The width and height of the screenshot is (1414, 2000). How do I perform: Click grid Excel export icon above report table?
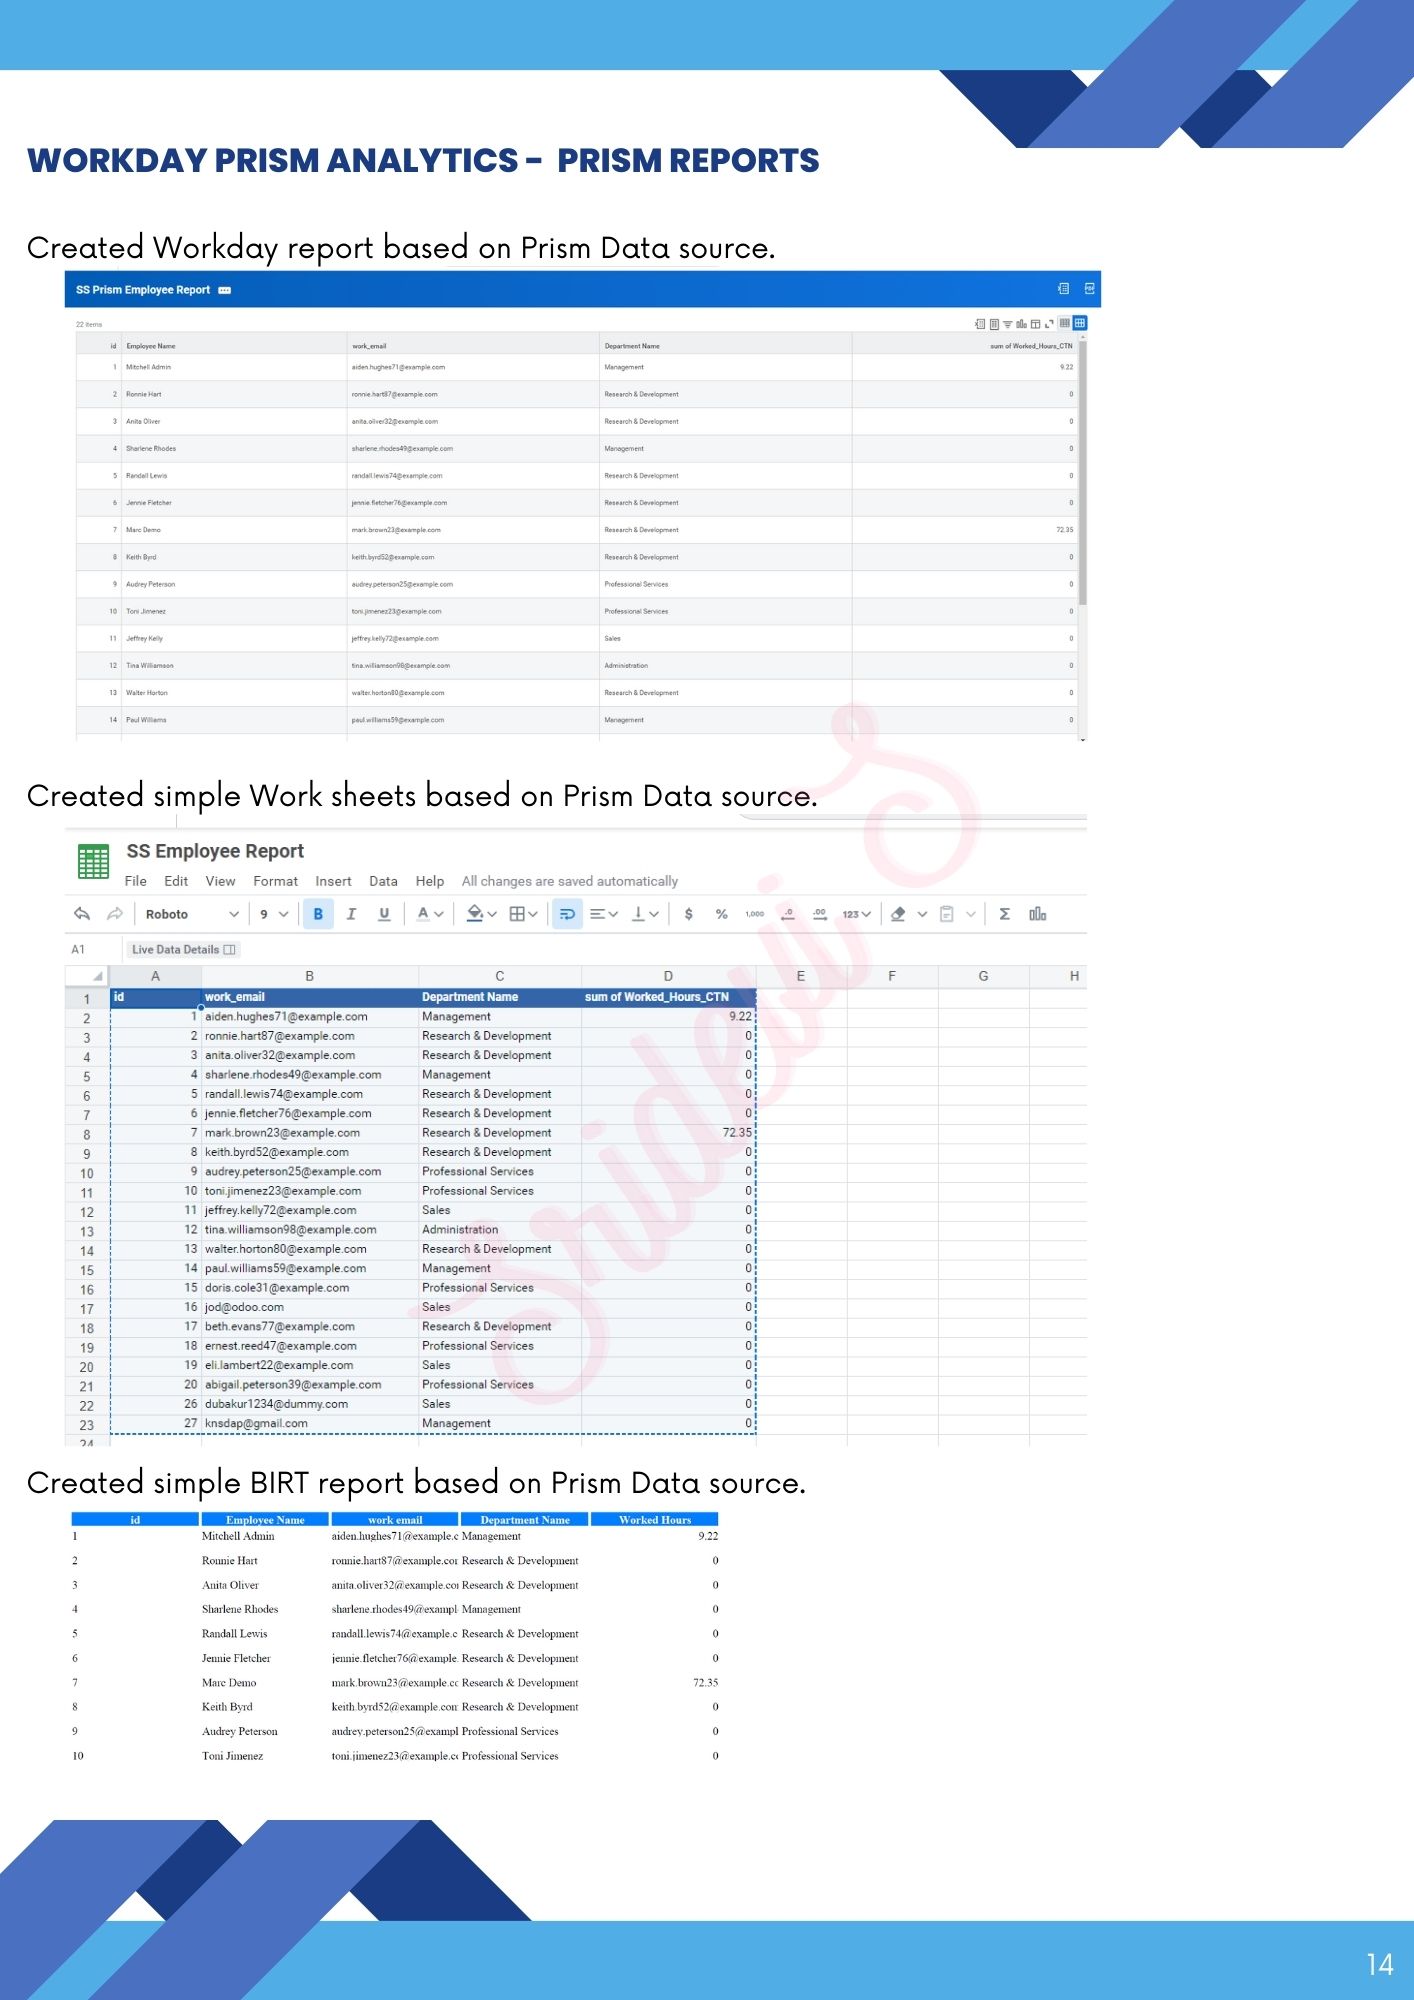click(x=980, y=324)
